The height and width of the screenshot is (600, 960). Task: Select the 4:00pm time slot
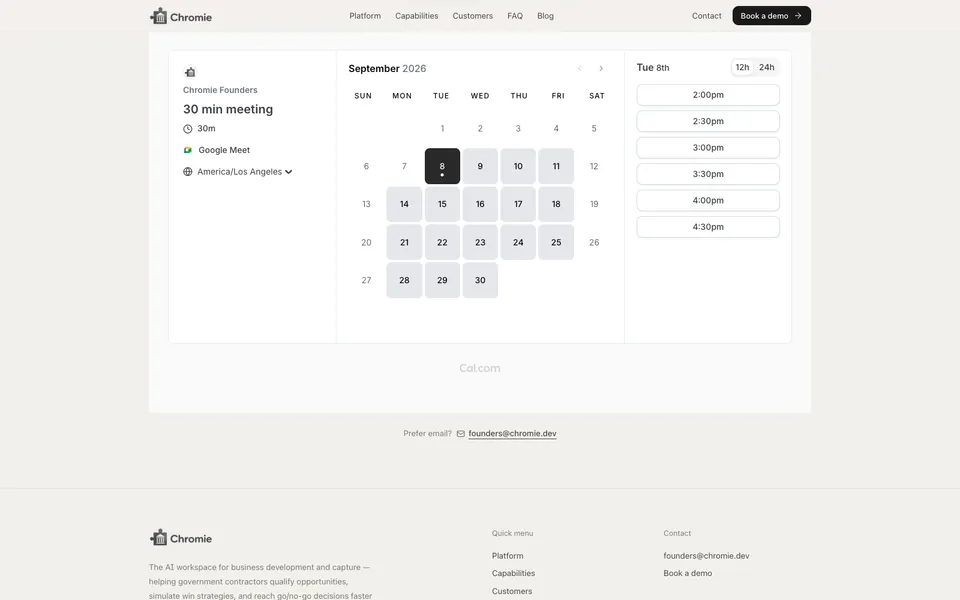pos(708,200)
